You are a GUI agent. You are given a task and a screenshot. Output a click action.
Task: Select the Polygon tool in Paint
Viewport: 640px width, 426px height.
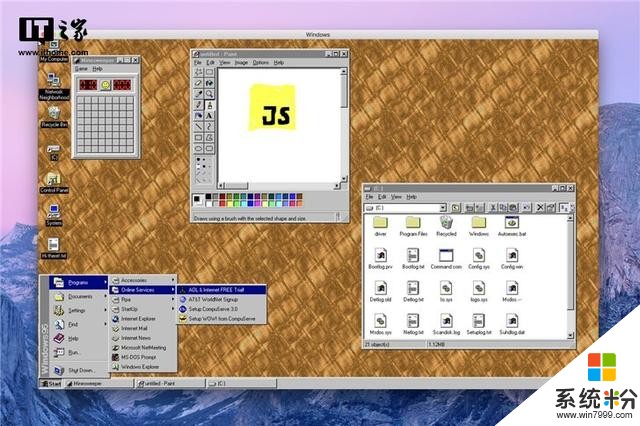point(209,138)
